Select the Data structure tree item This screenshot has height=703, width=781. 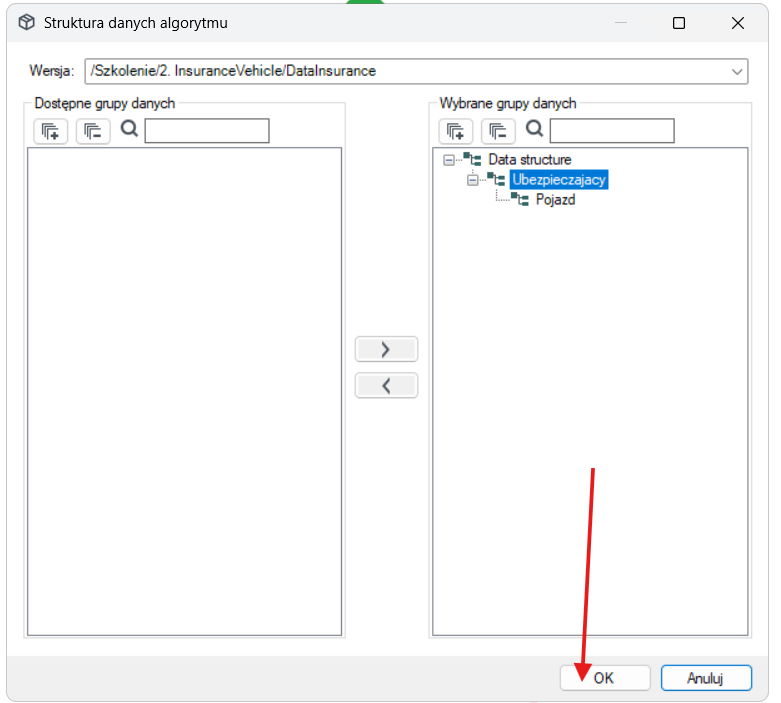(x=529, y=159)
